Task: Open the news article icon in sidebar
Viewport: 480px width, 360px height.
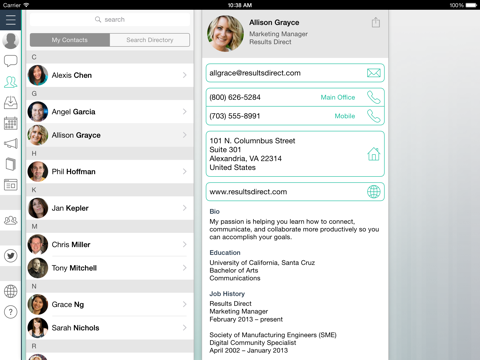Action: pos(11,185)
